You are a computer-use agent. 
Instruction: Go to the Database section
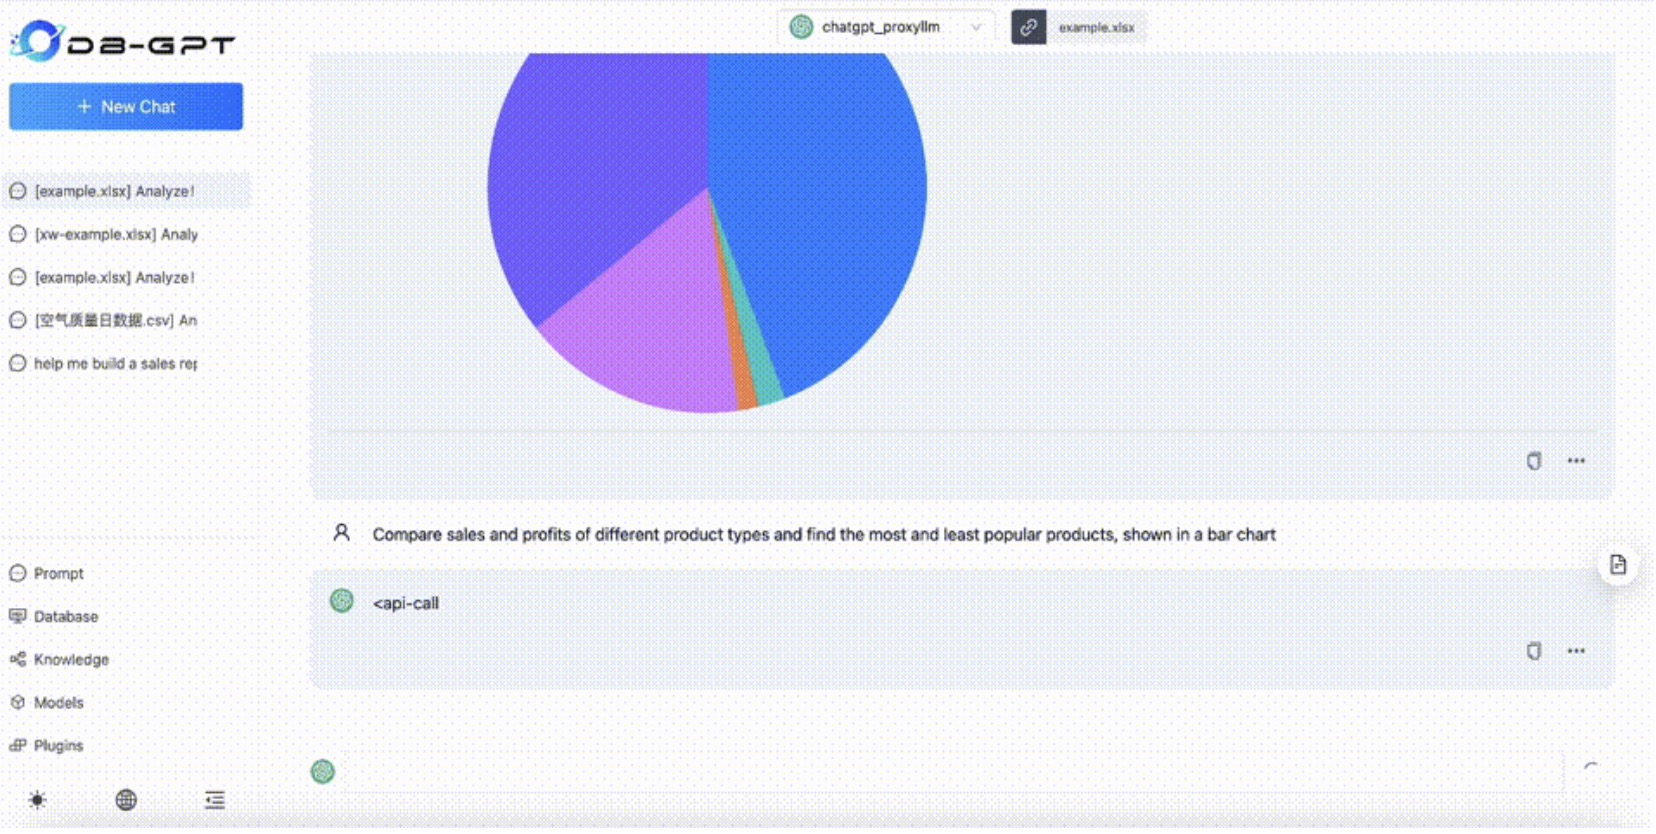(x=65, y=617)
